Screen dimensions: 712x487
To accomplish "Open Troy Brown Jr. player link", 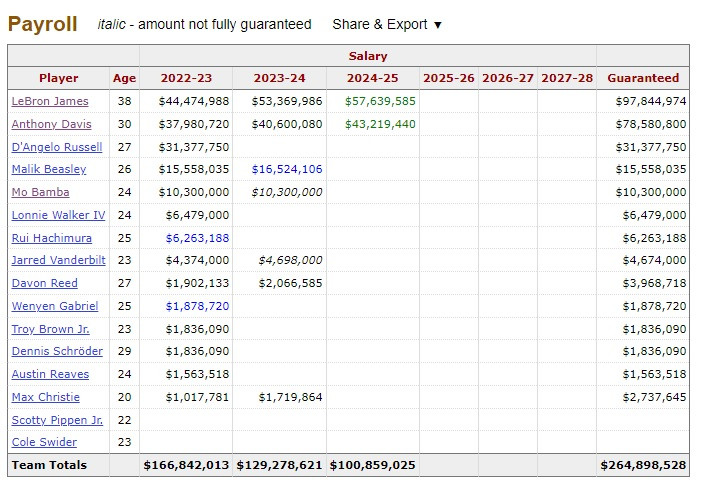I will coord(50,329).
